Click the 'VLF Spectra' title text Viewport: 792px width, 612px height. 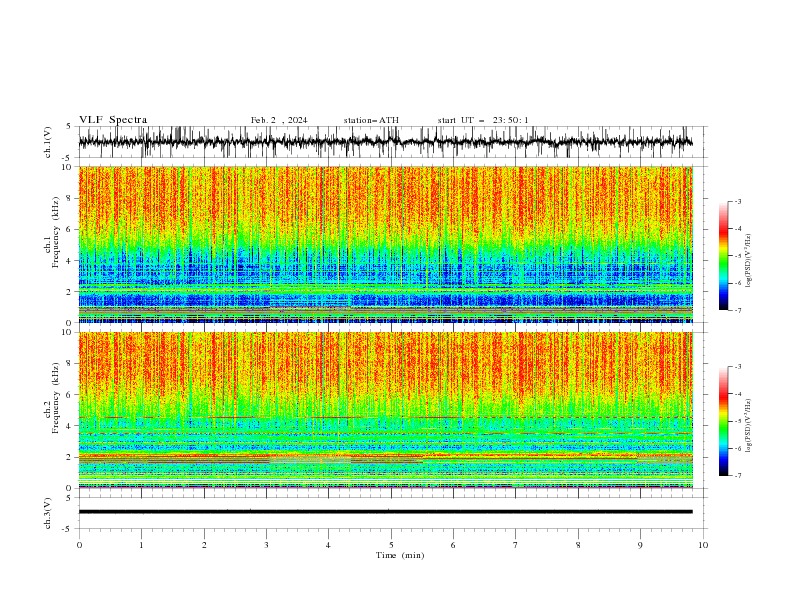(113, 120)
